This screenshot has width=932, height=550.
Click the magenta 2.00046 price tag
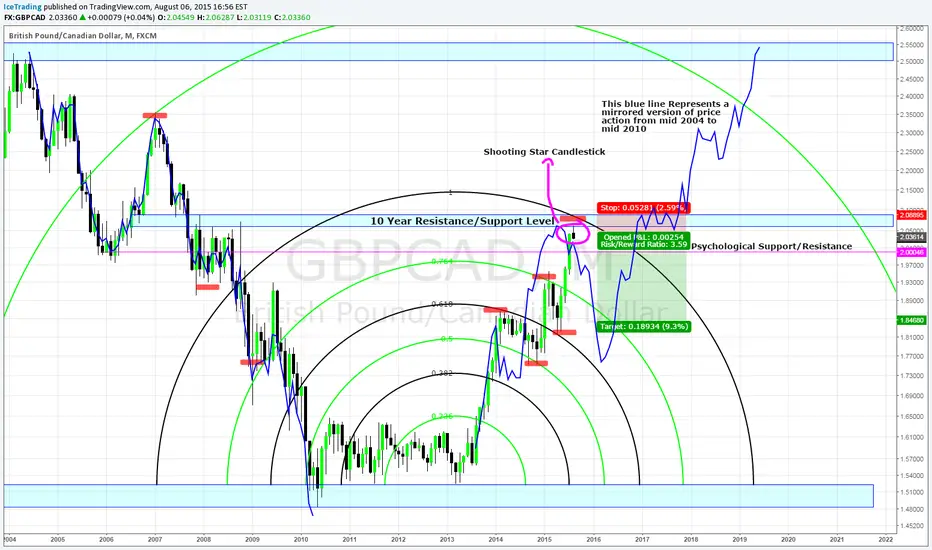click(x=912, y=252)
